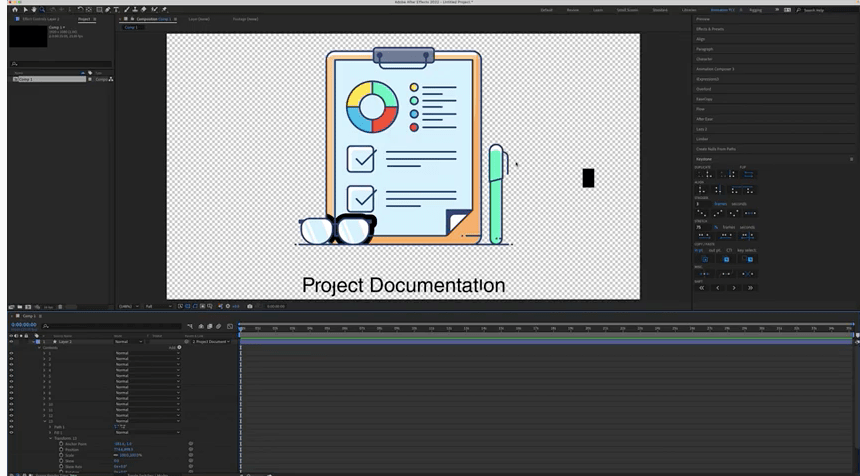Open Layer 2 blend mode dropdown
The height and width of the screenshot is (476, 860).
pos(128,342)
